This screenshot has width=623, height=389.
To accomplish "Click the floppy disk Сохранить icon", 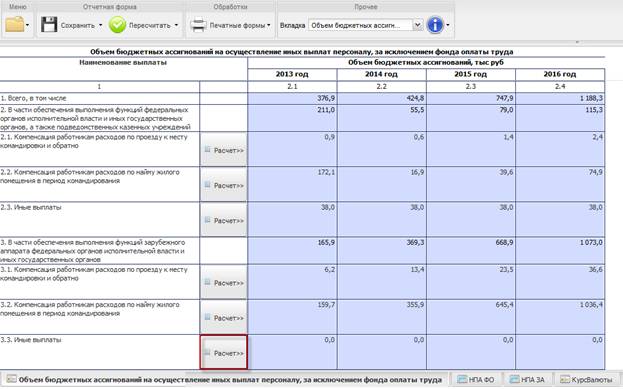I will [49, 25].
